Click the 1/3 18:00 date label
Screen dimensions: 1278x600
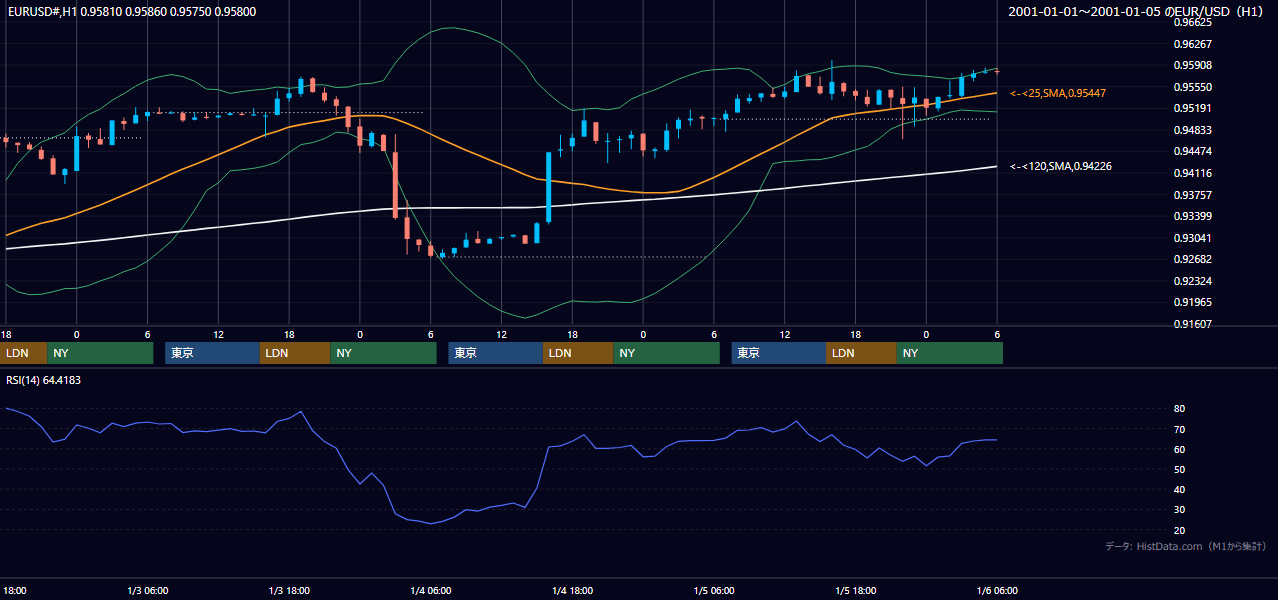[x=289, y=590]
